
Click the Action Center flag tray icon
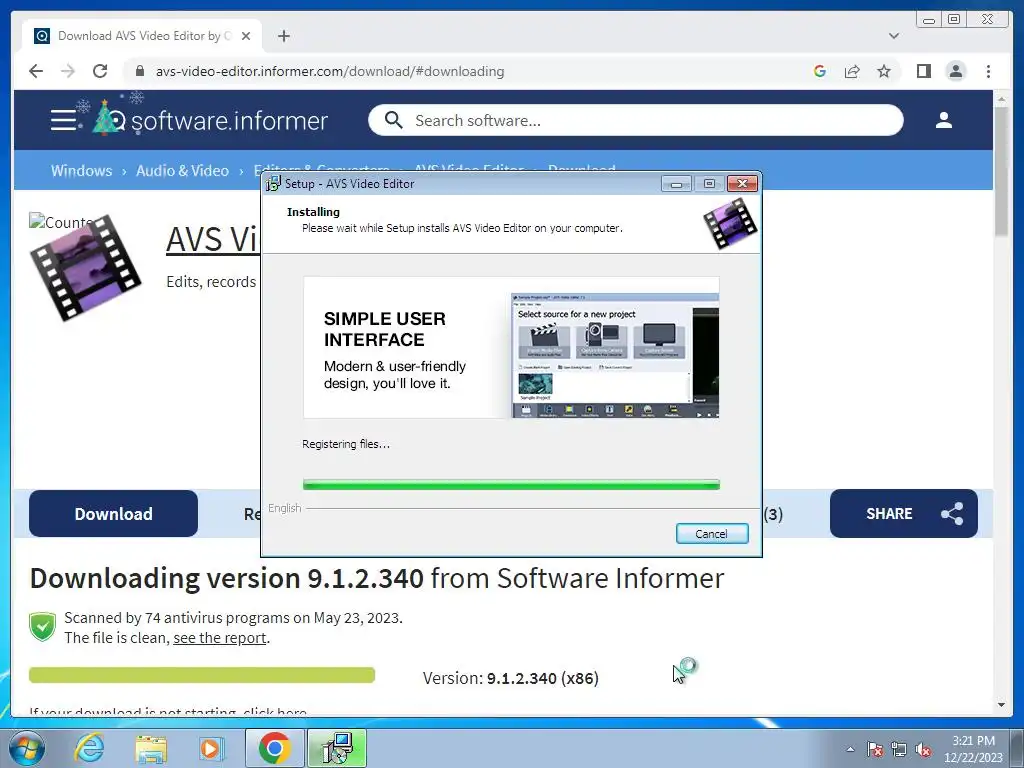[875, 749]
